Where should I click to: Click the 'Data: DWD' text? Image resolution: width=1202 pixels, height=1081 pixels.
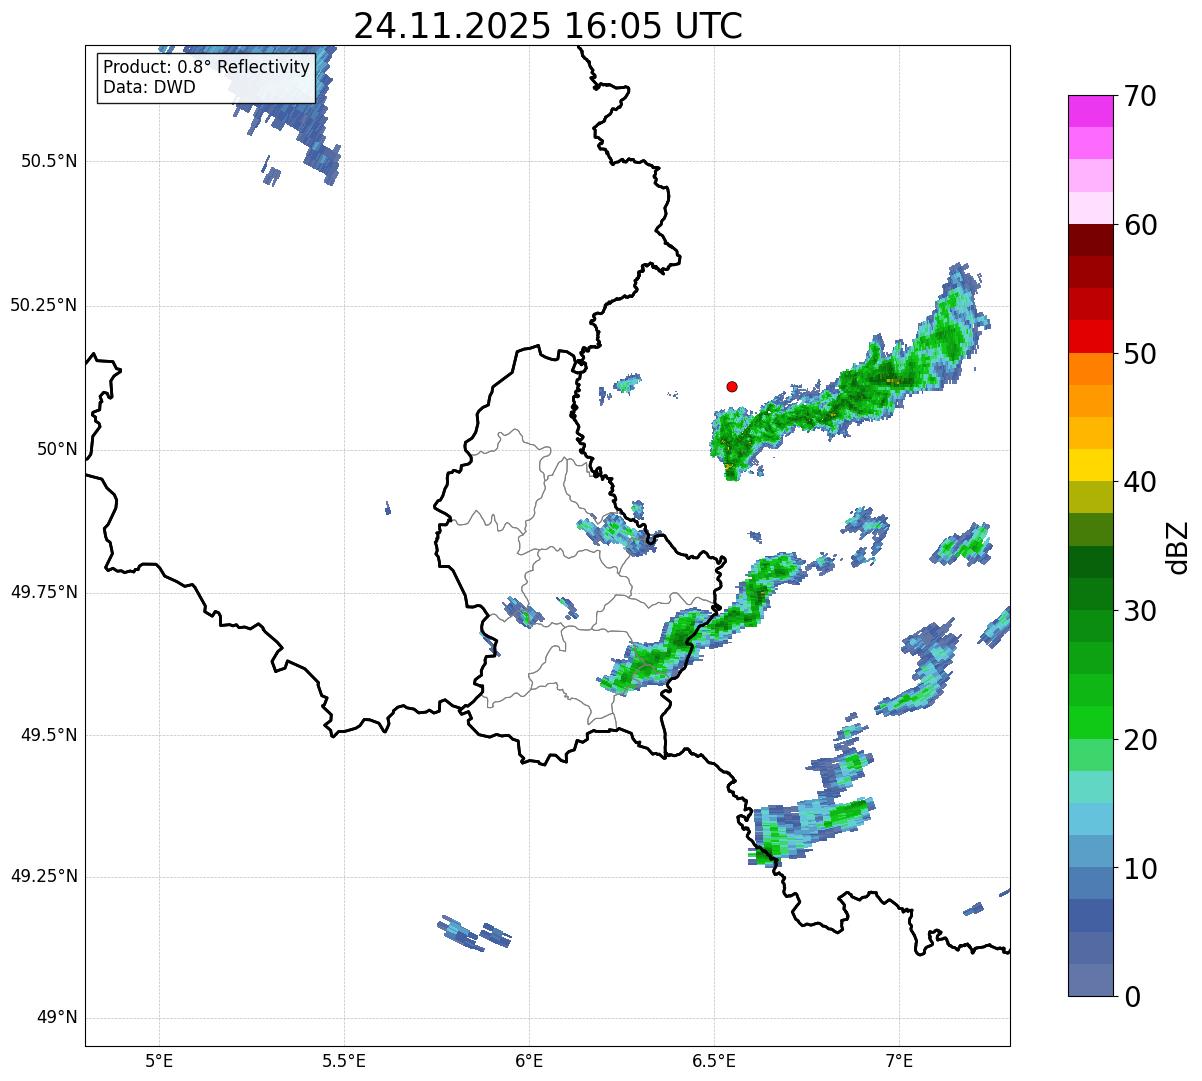click(x=149, y=87)
